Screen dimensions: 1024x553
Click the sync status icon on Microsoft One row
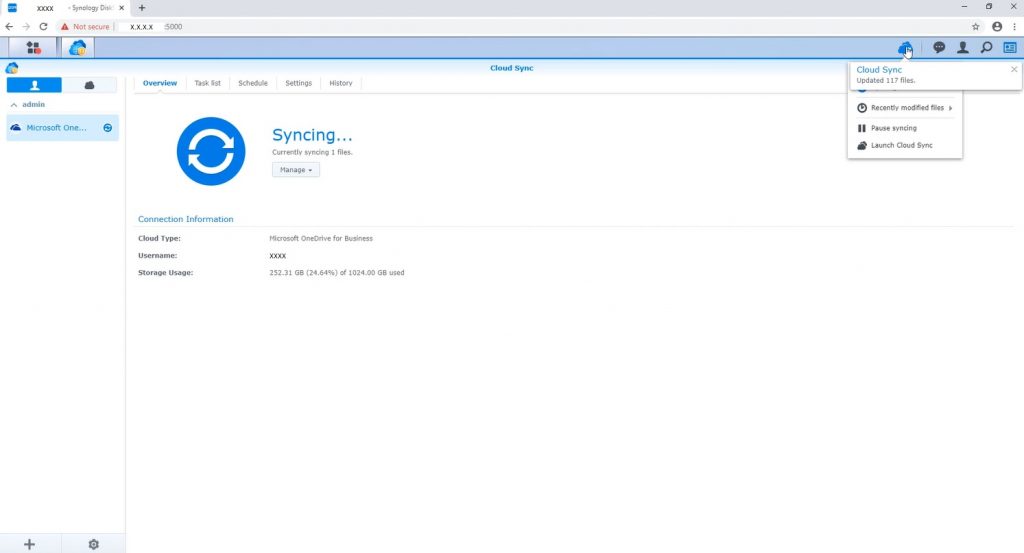click(x=108, y=128)
